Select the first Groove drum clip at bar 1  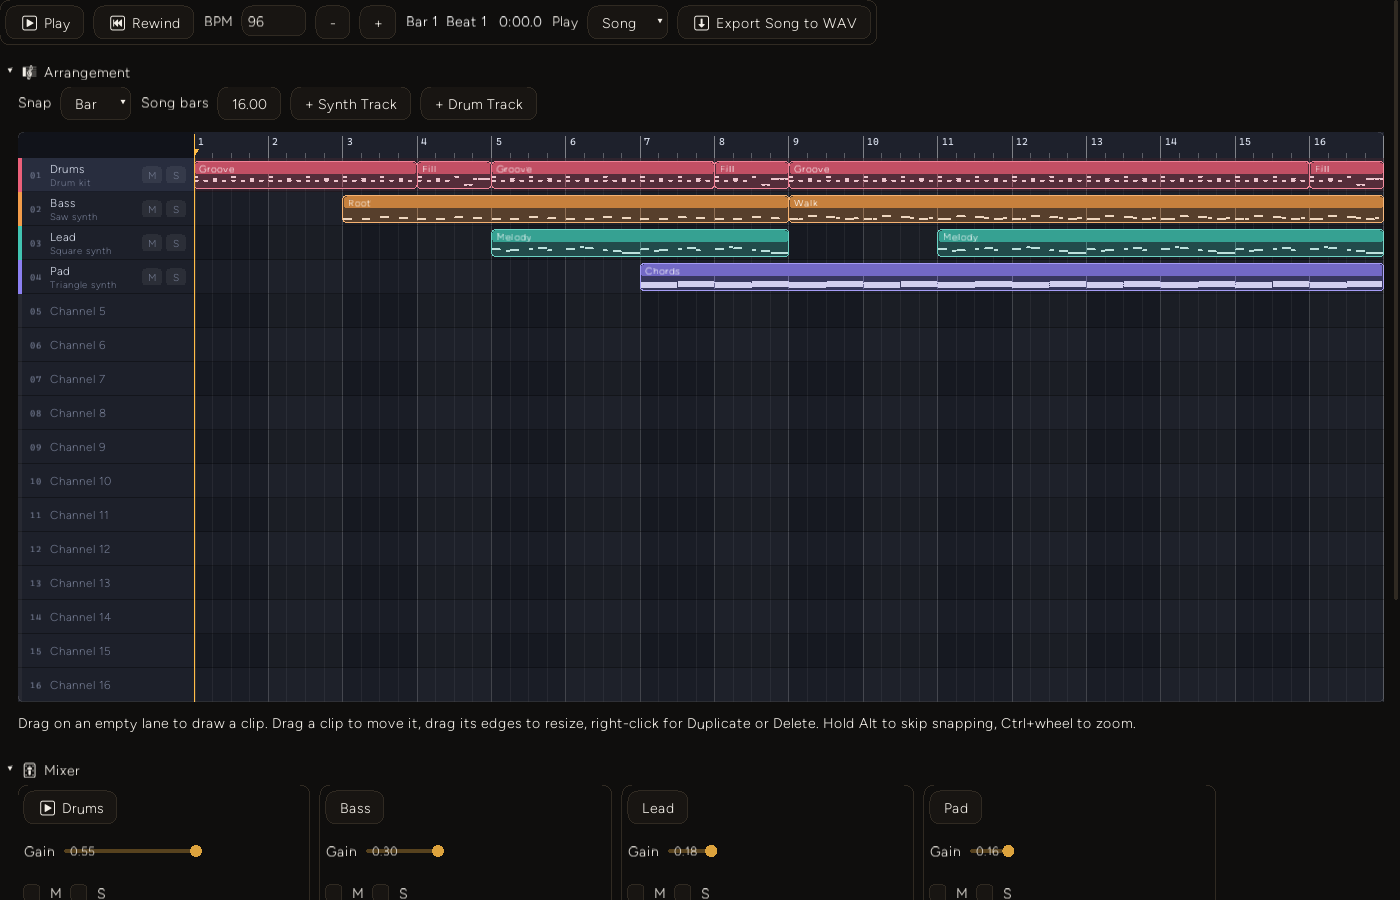click(x=306, y=175)
